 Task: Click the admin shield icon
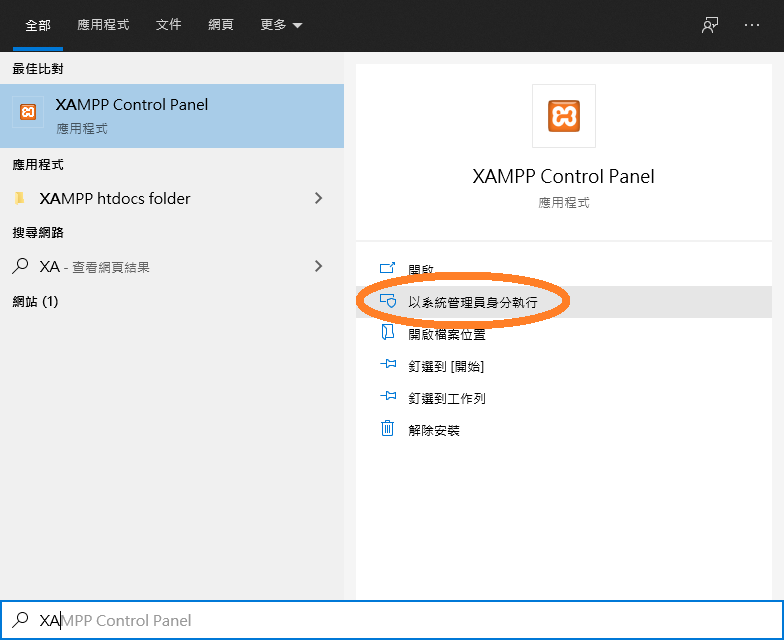388,301
